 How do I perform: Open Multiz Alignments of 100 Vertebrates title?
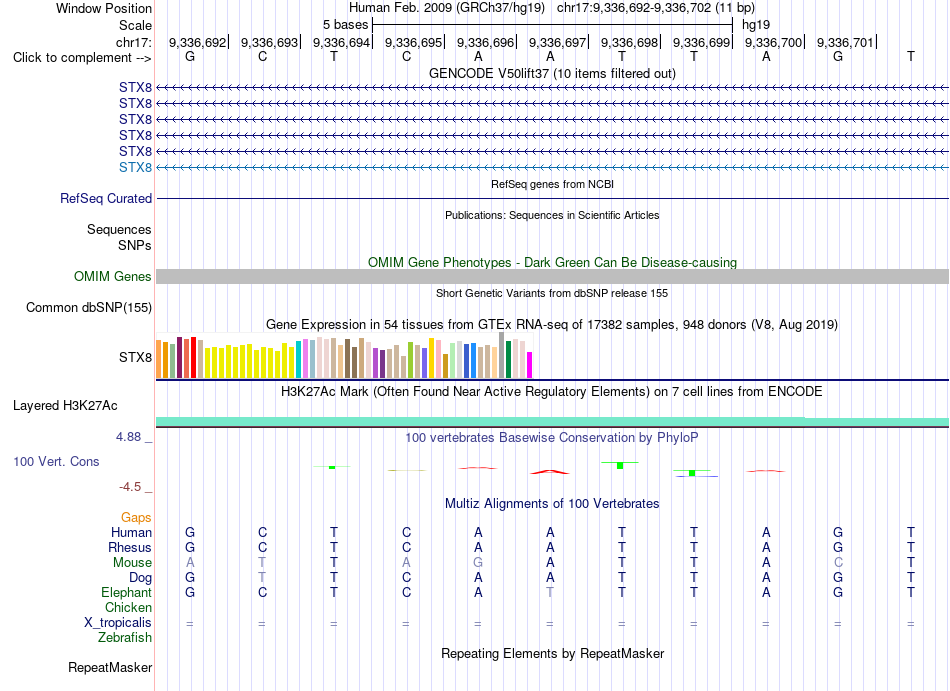pyautogui.click(x=552, y=503)
